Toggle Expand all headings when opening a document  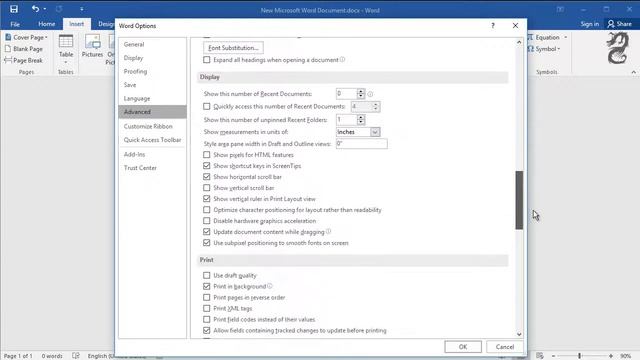(207, 60)
